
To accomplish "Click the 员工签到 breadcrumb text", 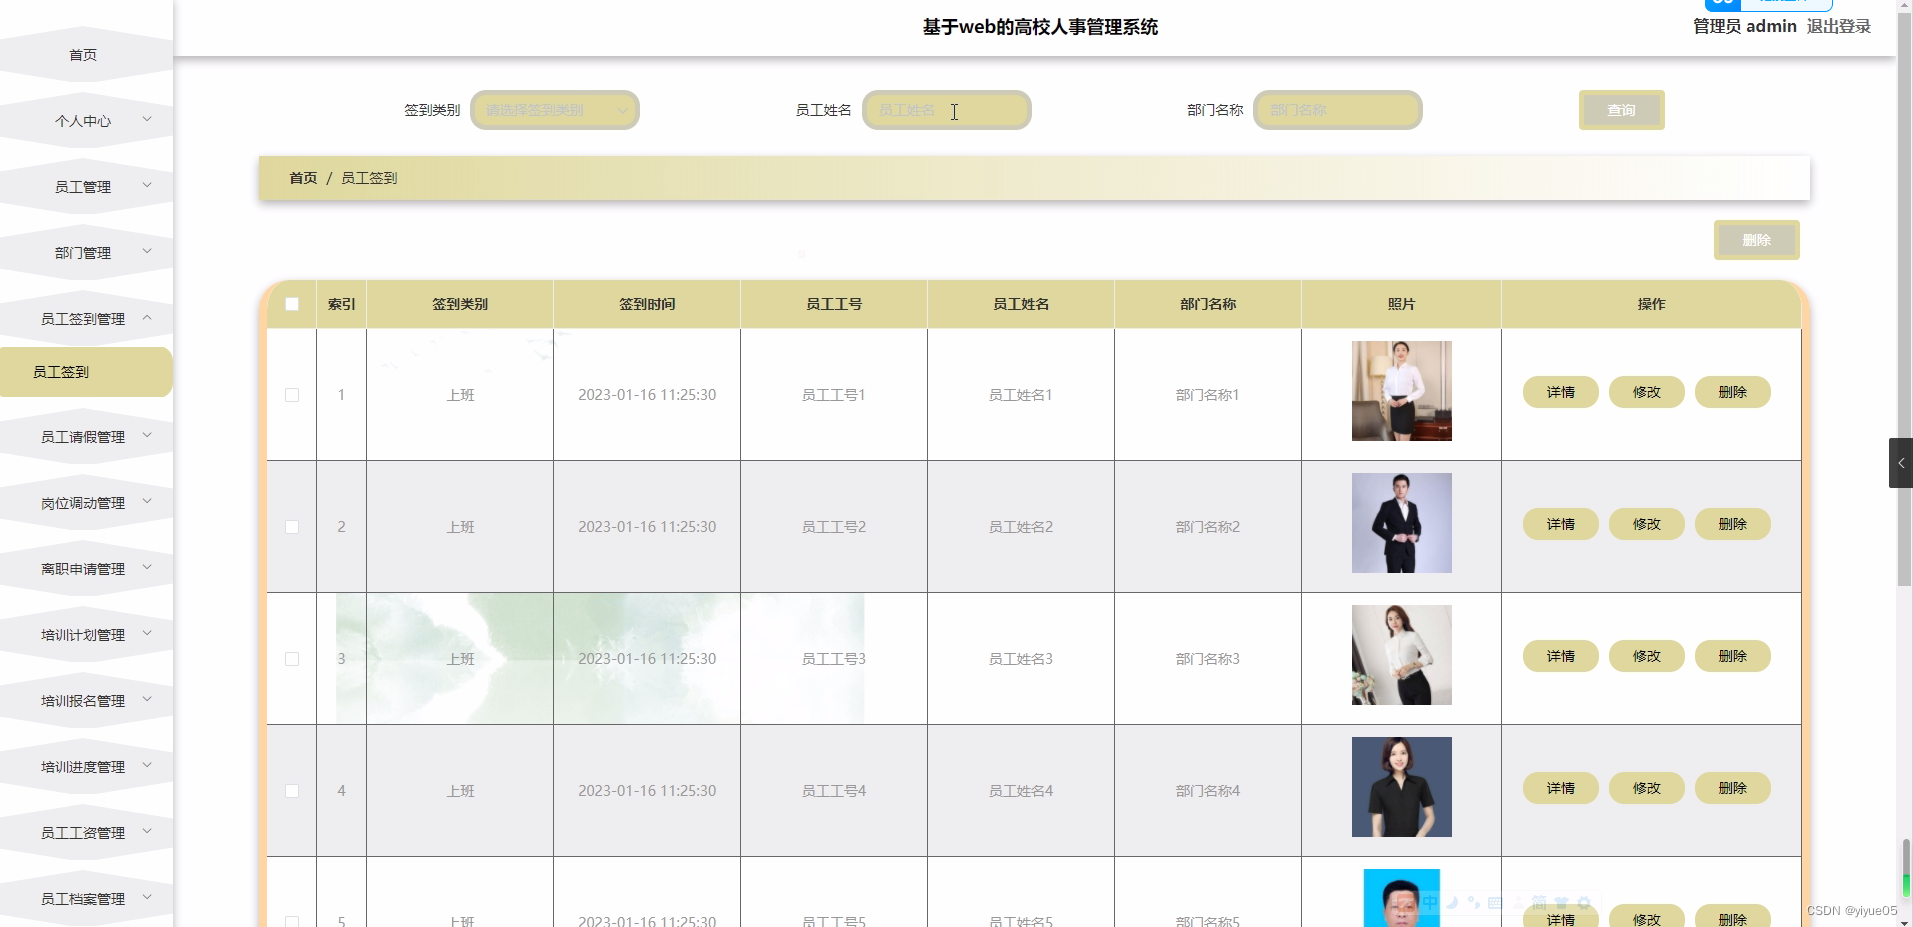I will pos(369,178).
